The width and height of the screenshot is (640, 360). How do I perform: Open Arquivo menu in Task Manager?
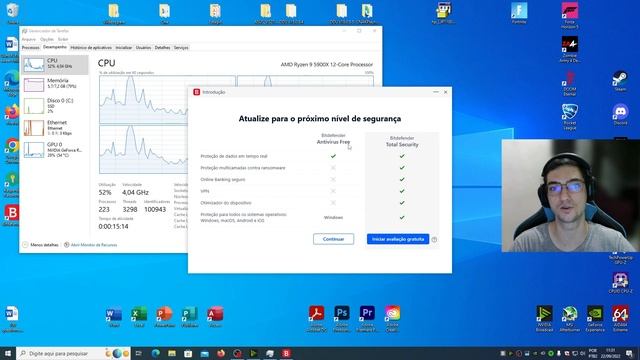pos(29,39)
